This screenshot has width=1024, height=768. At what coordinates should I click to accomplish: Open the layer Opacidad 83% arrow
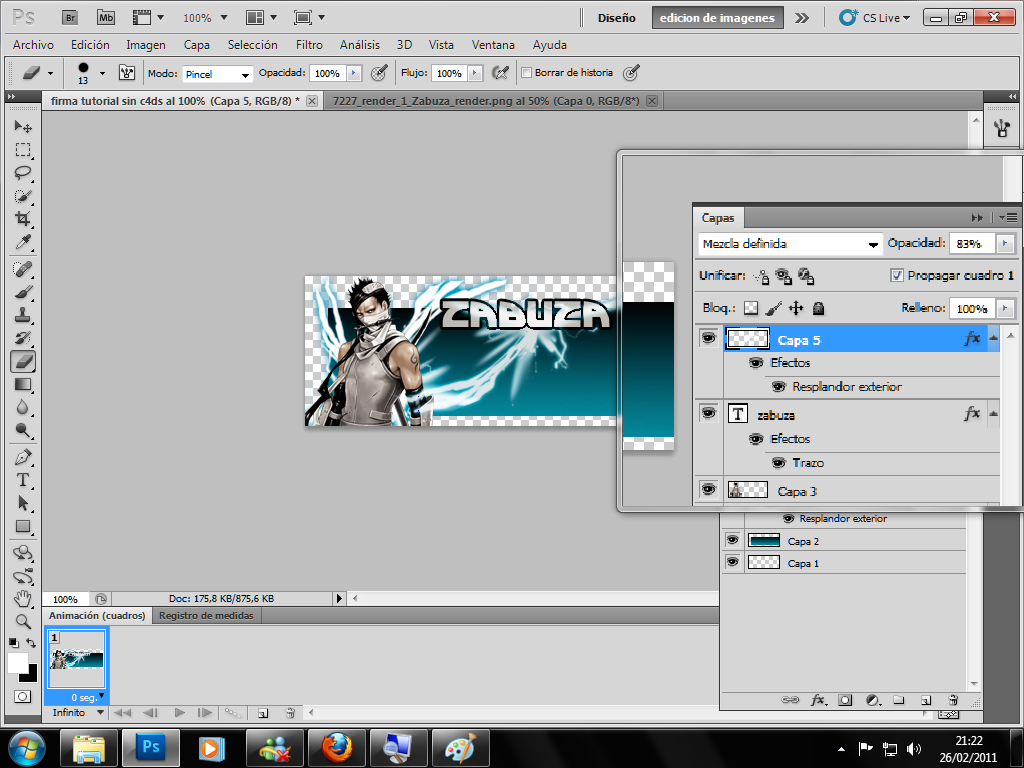(1005, 244)
